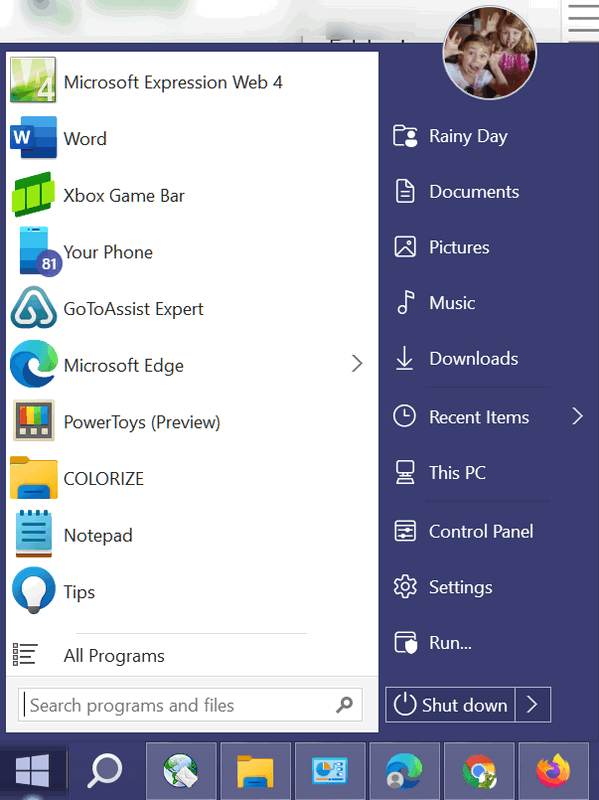Screen dimensions: 599x800
Task: Open Chrome from the taskbar
Action: click(x=479, y=770)
